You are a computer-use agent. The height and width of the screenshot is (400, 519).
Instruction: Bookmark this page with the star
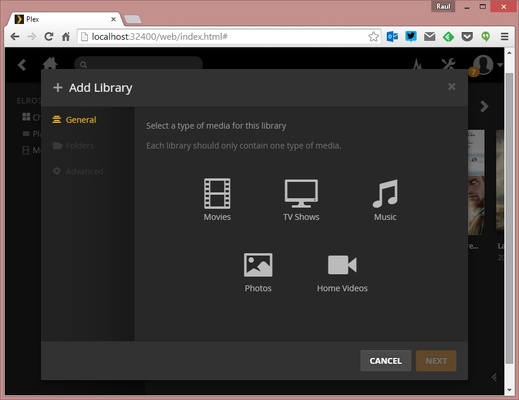click(373, 37)
